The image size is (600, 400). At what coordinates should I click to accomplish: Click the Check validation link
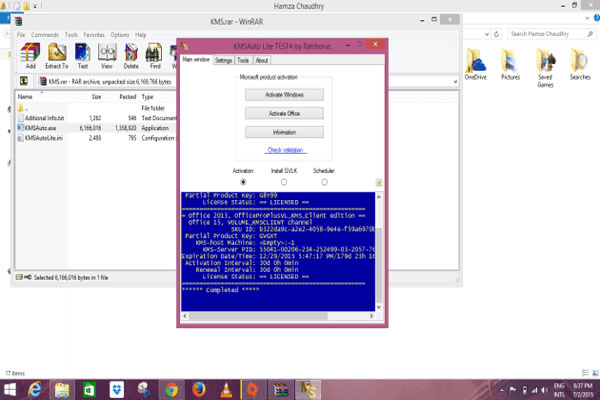pos(286,150)
